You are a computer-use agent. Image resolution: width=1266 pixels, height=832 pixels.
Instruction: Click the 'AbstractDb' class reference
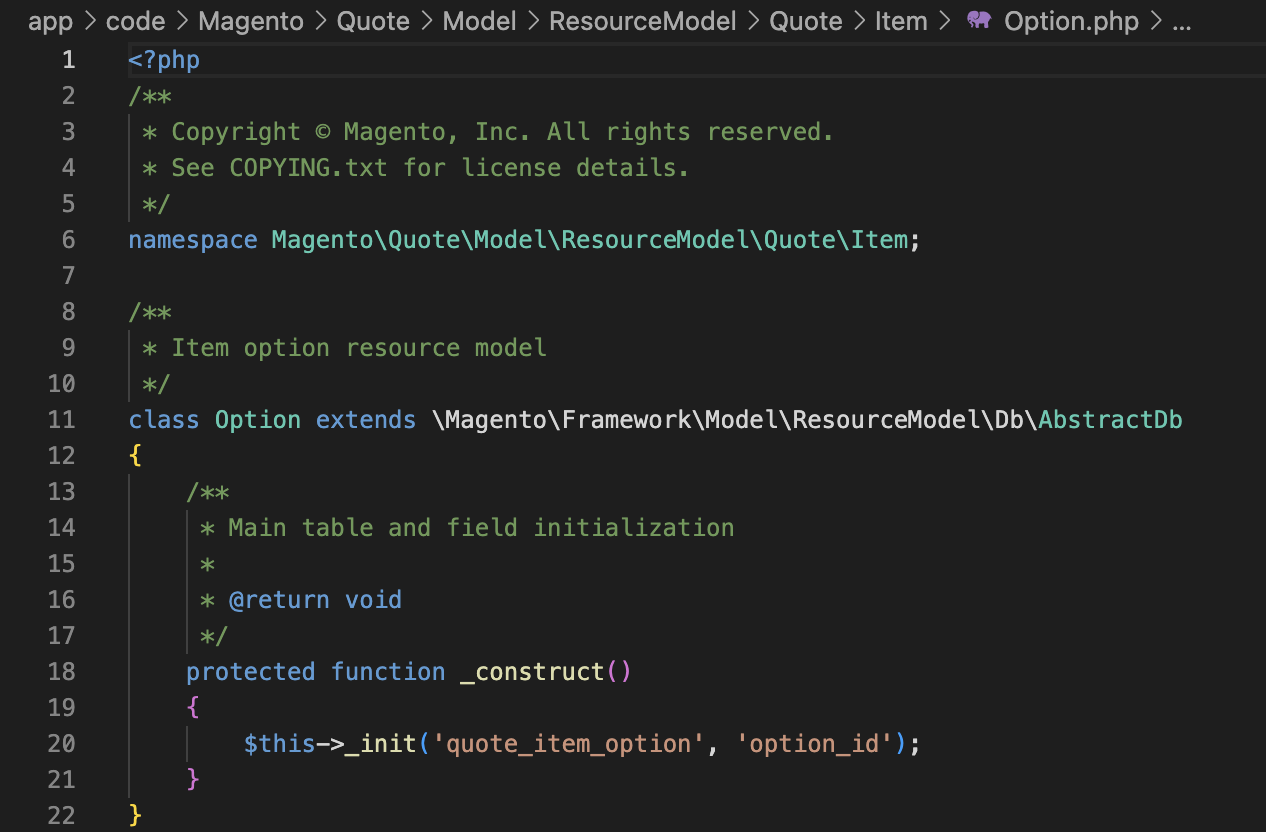point(1110,420)
